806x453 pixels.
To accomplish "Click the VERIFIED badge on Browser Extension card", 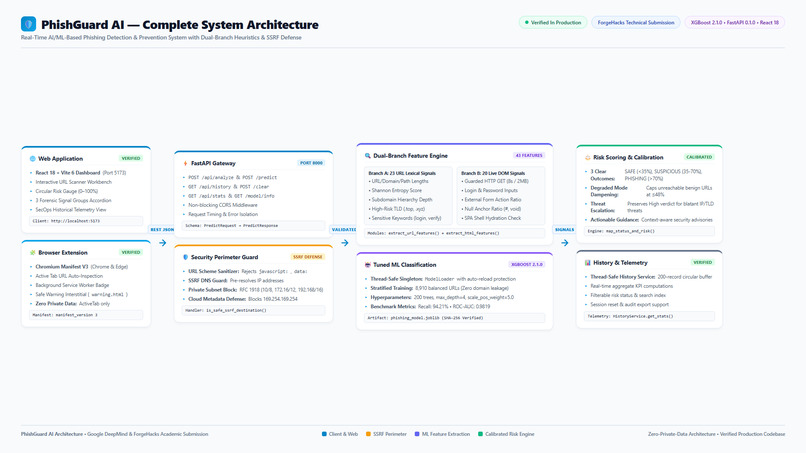I will (x=131, y=252).
